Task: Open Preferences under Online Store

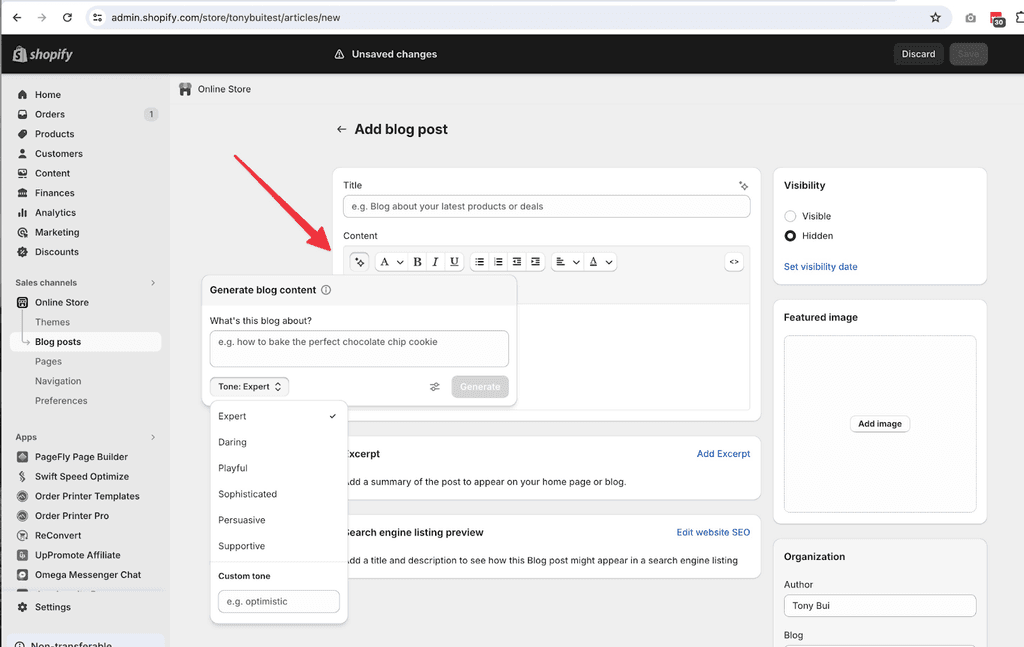Action: pos(61,400)
